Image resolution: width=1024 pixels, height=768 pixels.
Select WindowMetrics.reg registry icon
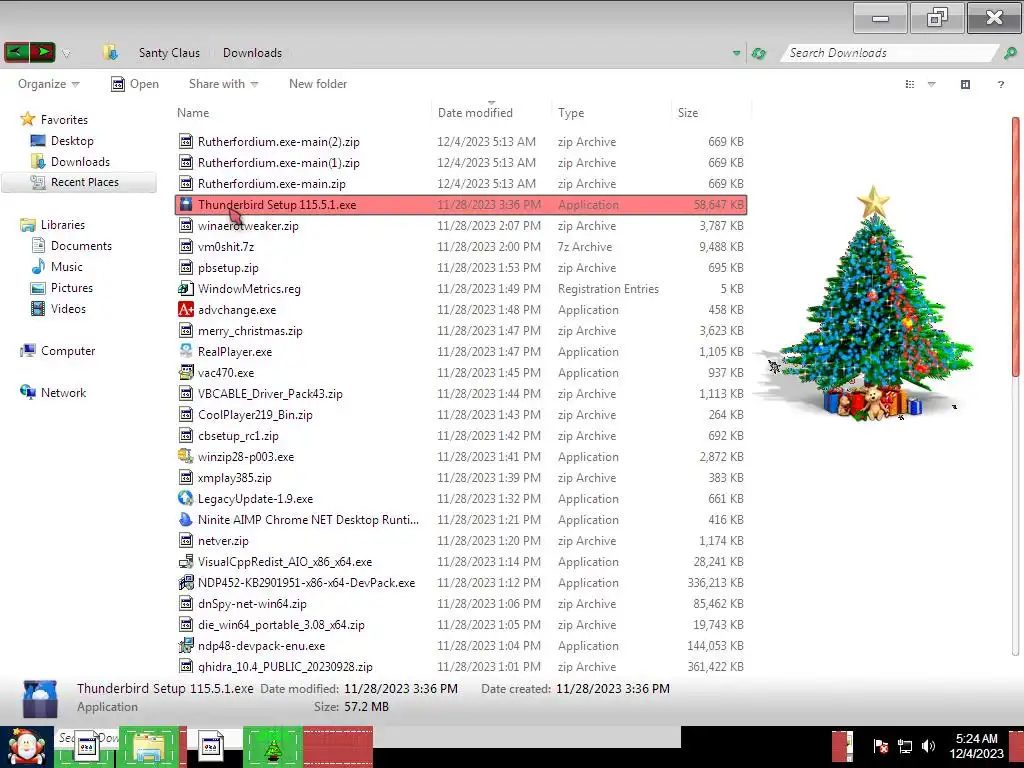pos(186,289)
